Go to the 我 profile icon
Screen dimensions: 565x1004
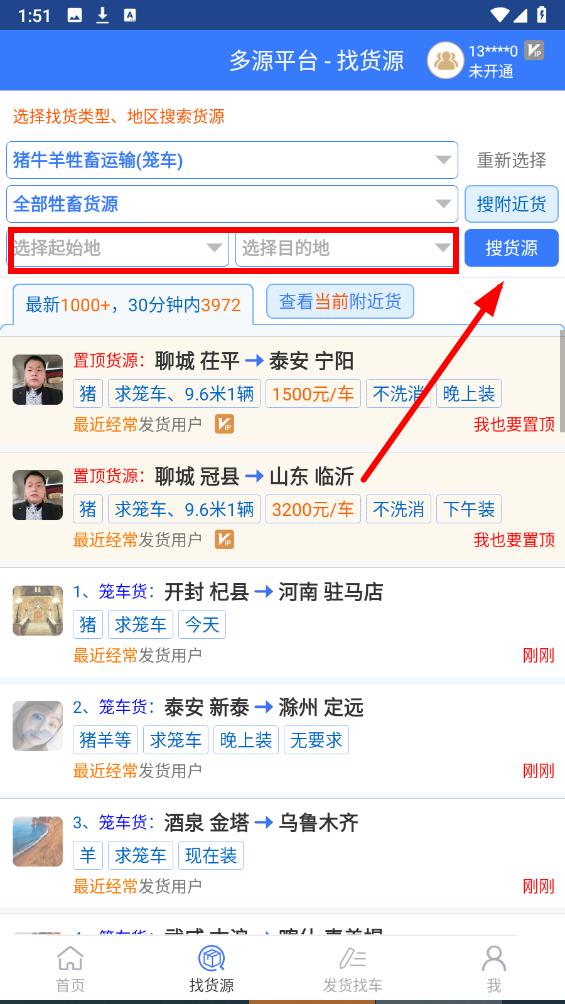(x=494, y=959)
